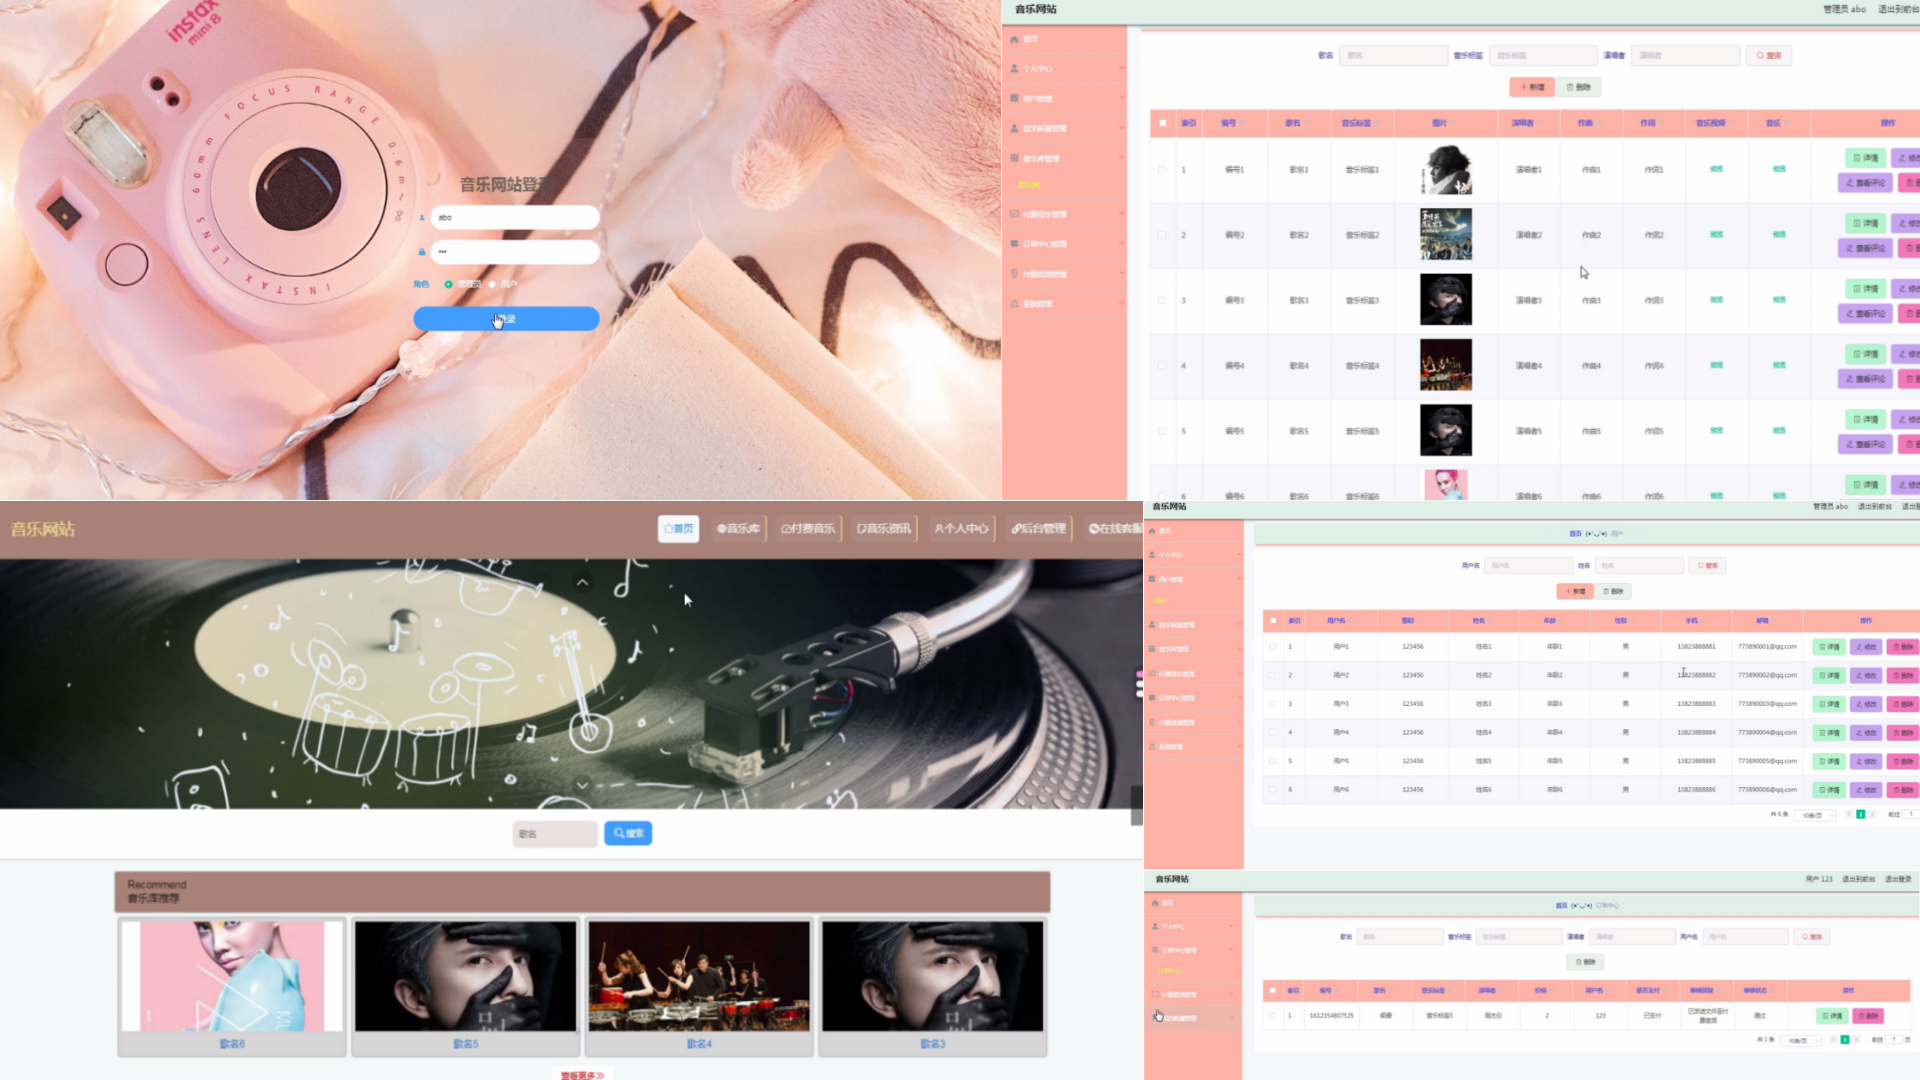Image resolution: width=1920 pixels, height=1080 pixels.
Task: Select the 个人中心 tab in top navigation
Action: tap(961, 529)
